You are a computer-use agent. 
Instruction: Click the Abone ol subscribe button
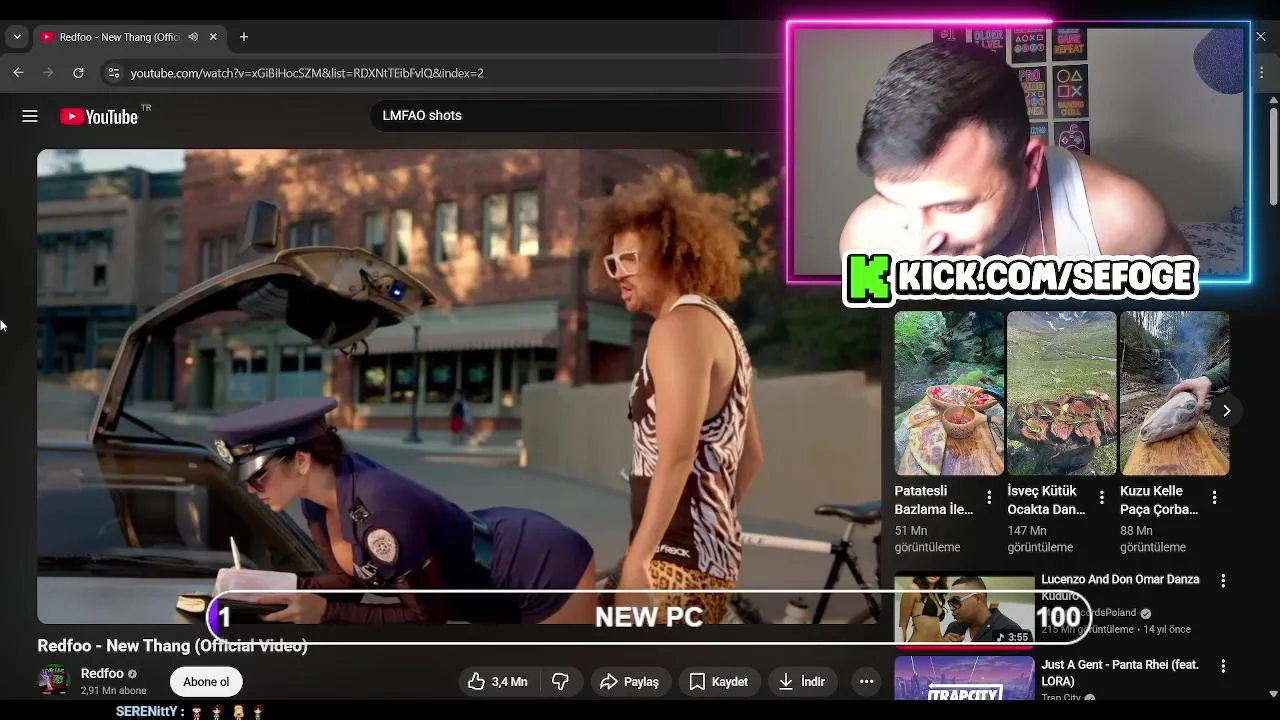(206, 682)
